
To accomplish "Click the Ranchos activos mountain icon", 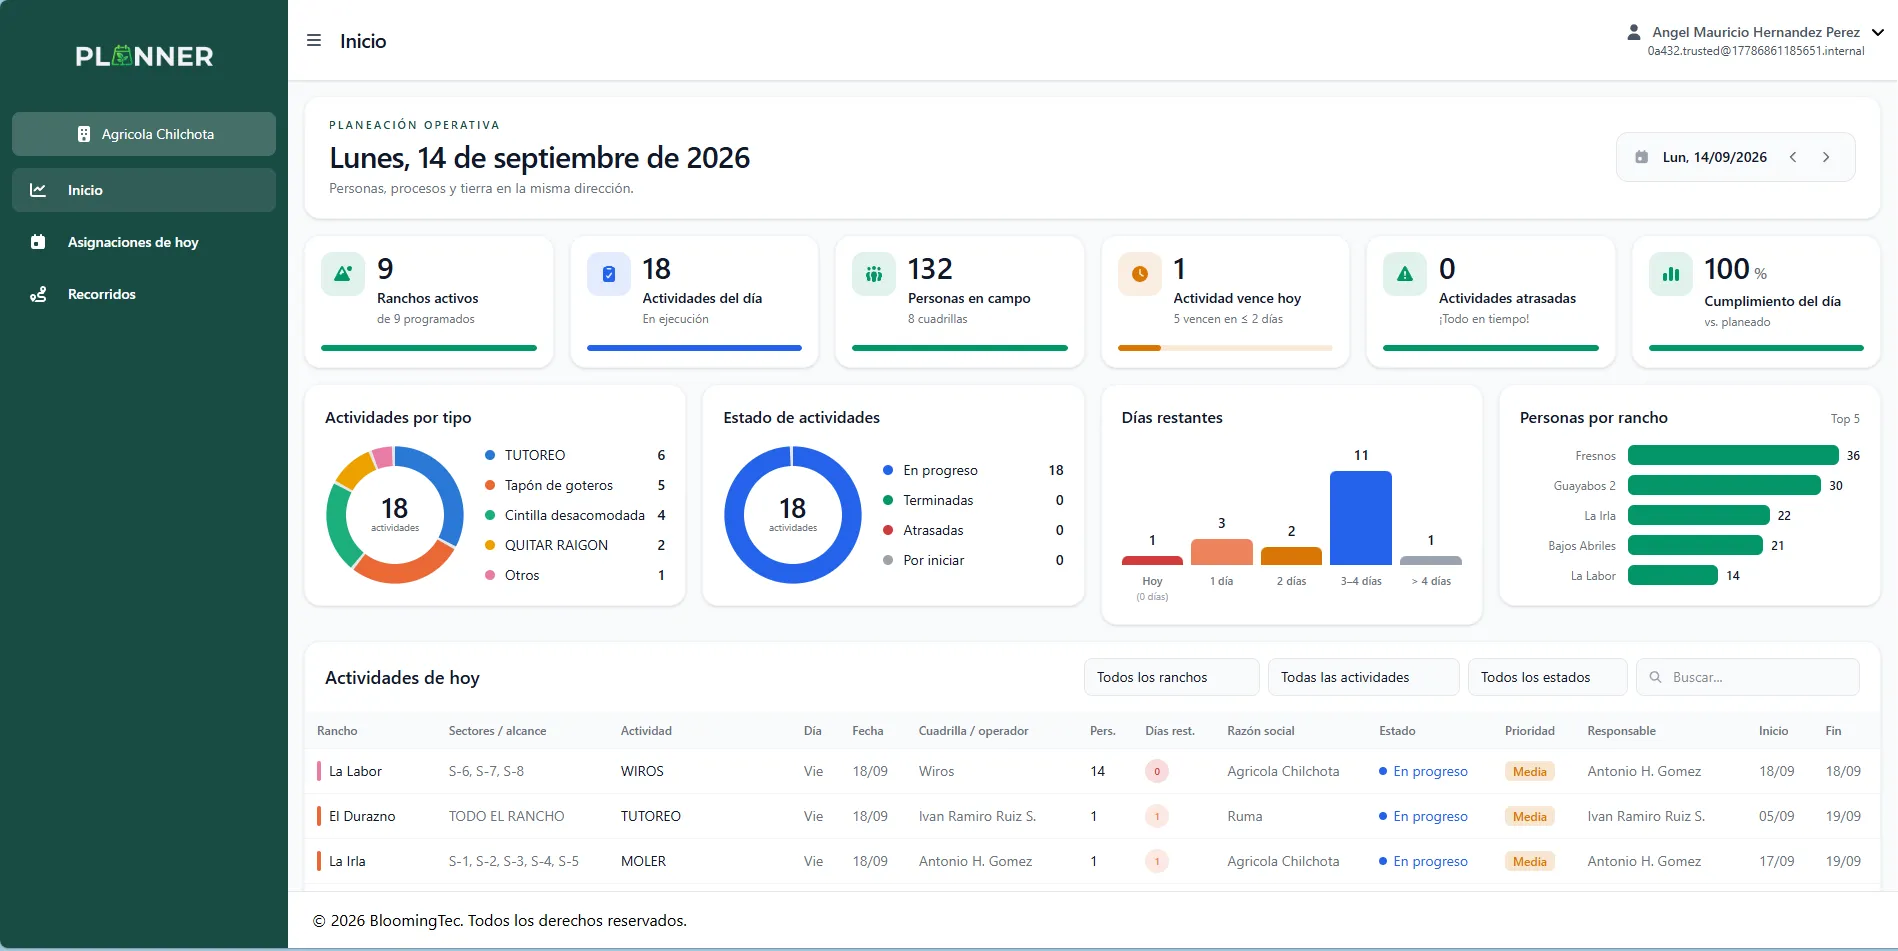I will tap(343, 274).
